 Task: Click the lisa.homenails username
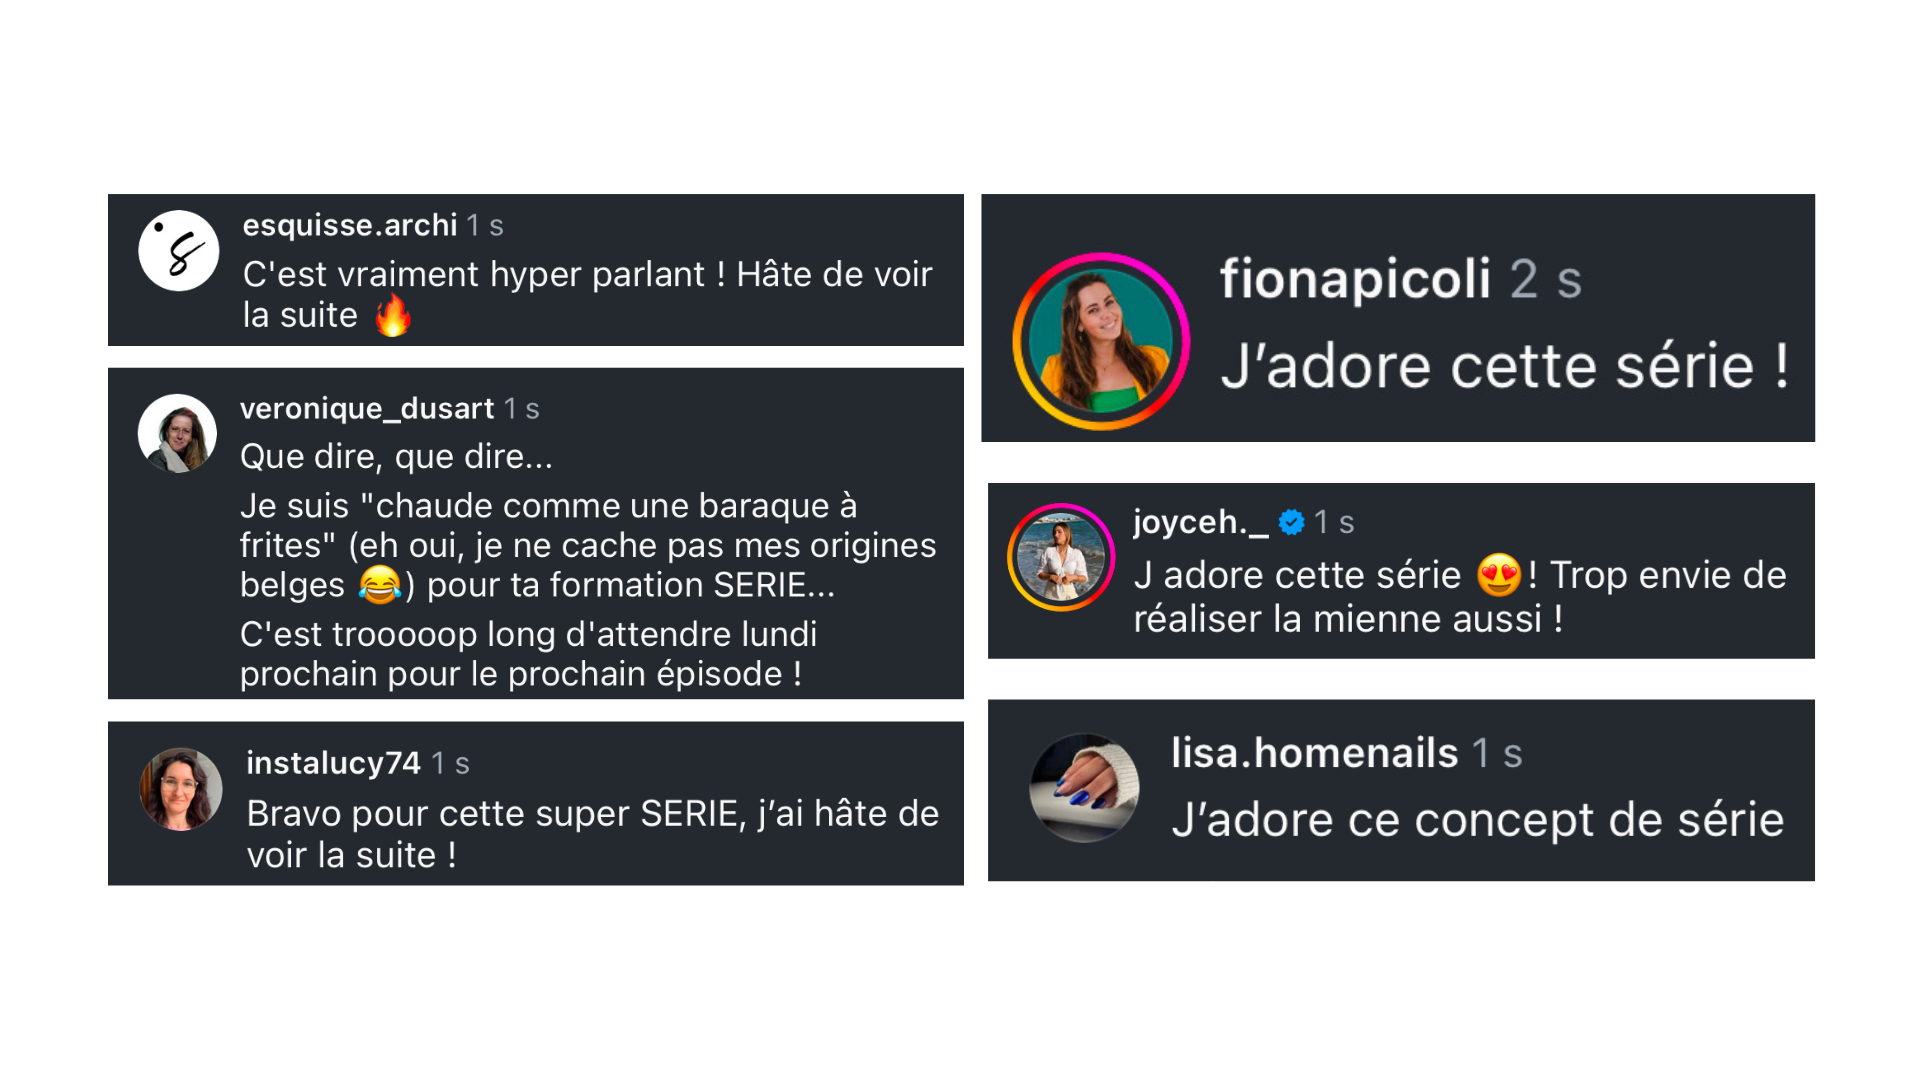tap(1315, 753)
